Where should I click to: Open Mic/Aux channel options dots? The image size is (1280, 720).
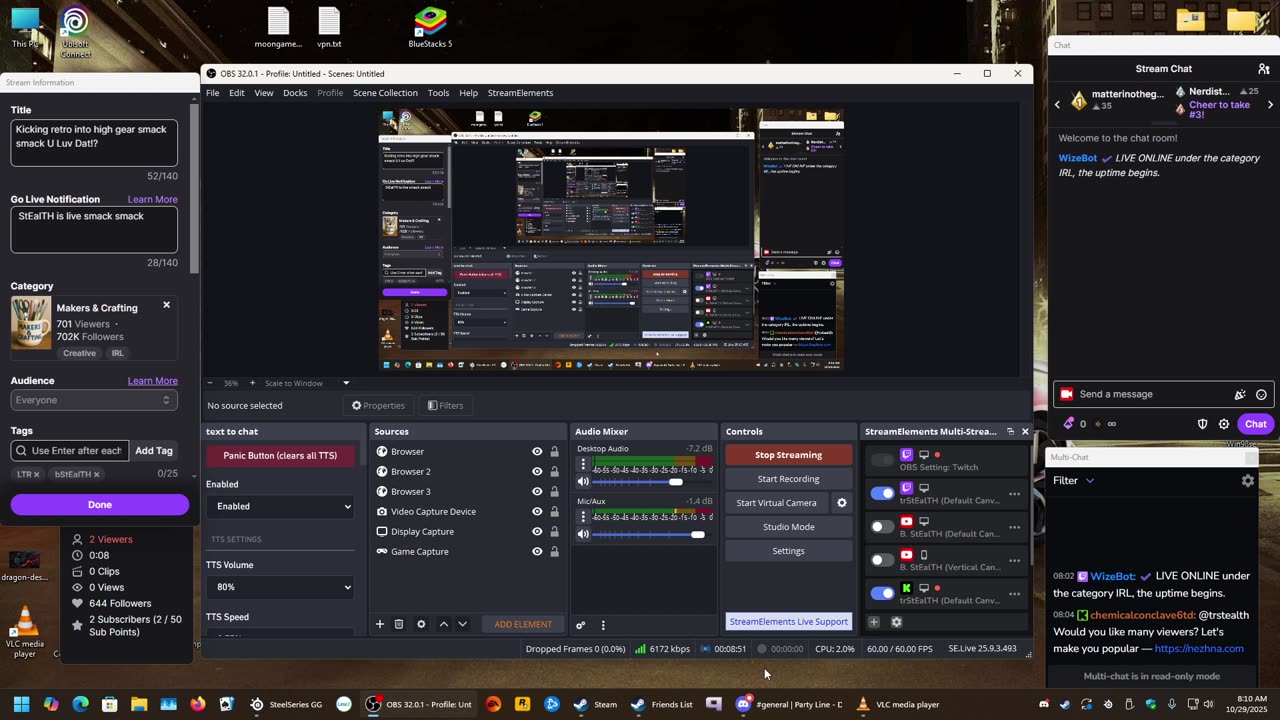pos(583,517)
